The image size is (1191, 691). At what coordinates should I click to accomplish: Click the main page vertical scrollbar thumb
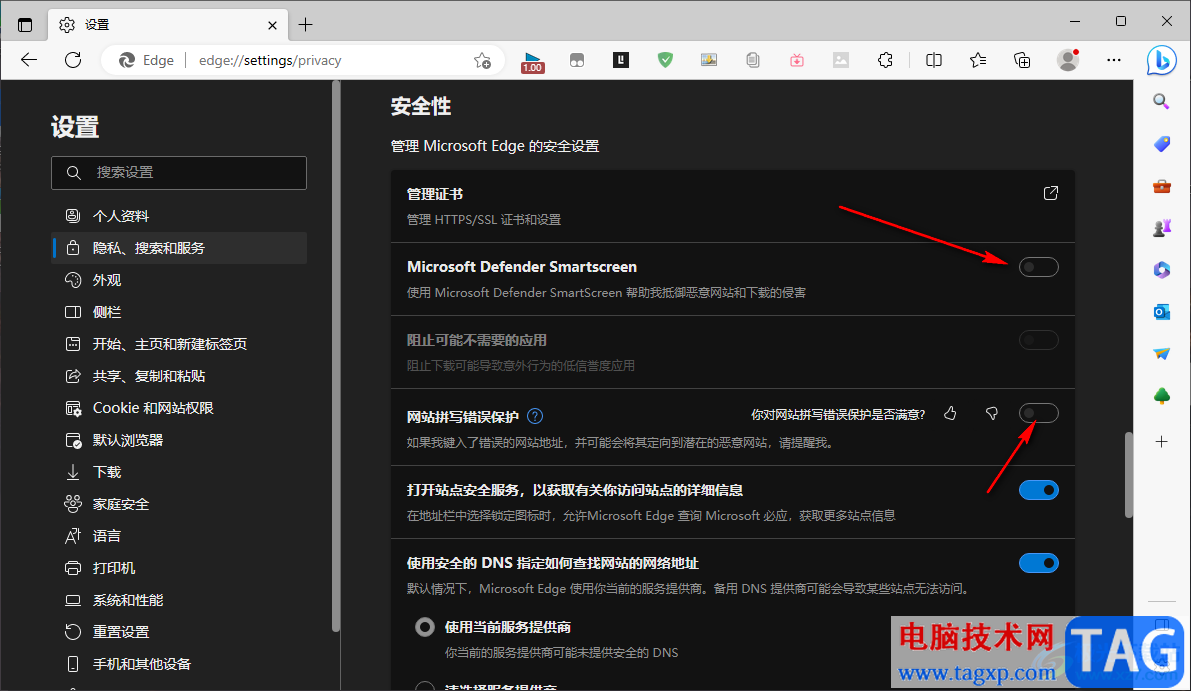(x=1128, y=475)
